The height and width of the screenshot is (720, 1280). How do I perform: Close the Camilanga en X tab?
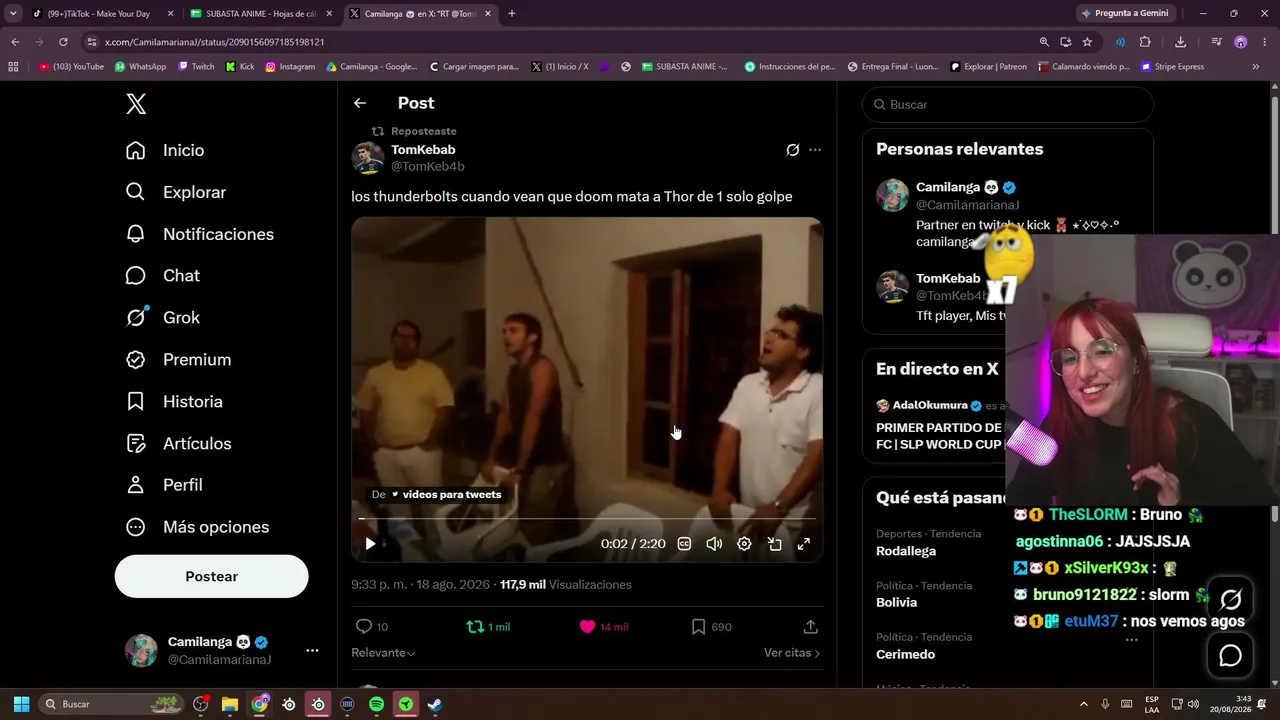click(489, 14)
